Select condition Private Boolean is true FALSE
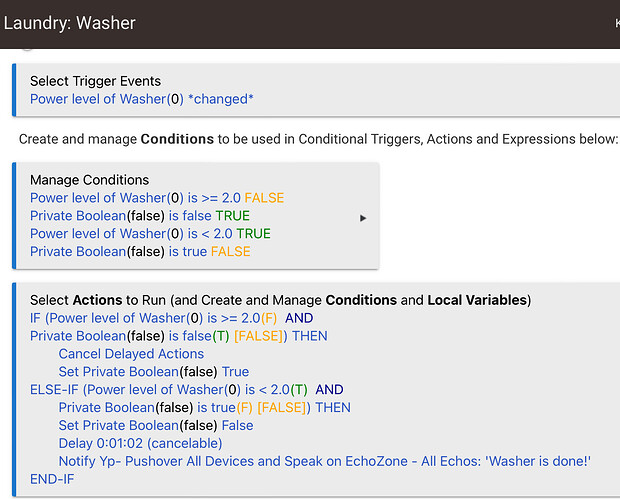Viewport: 620px width, 499px height. click(140, 251)
